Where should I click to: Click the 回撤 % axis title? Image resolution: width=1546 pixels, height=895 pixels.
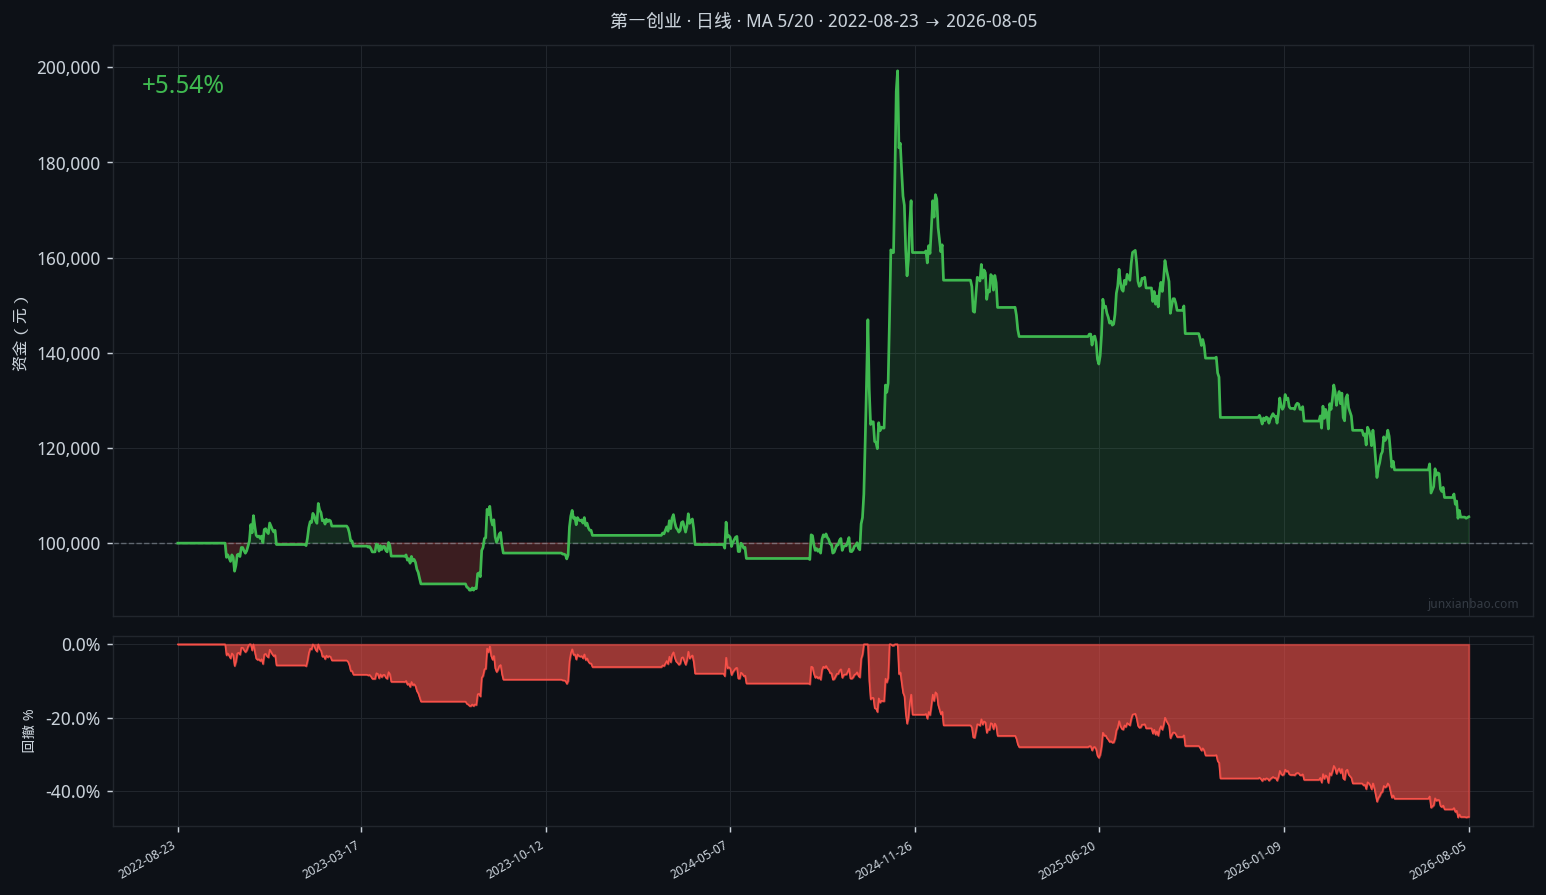(28, 731)
